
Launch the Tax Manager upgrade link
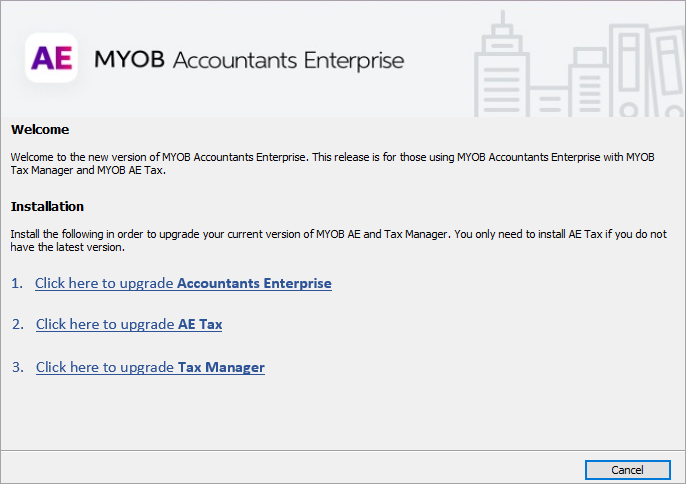coord(150,367)
